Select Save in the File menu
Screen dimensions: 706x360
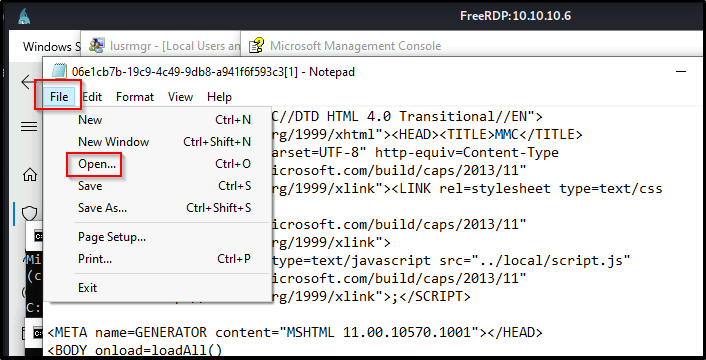165,185
